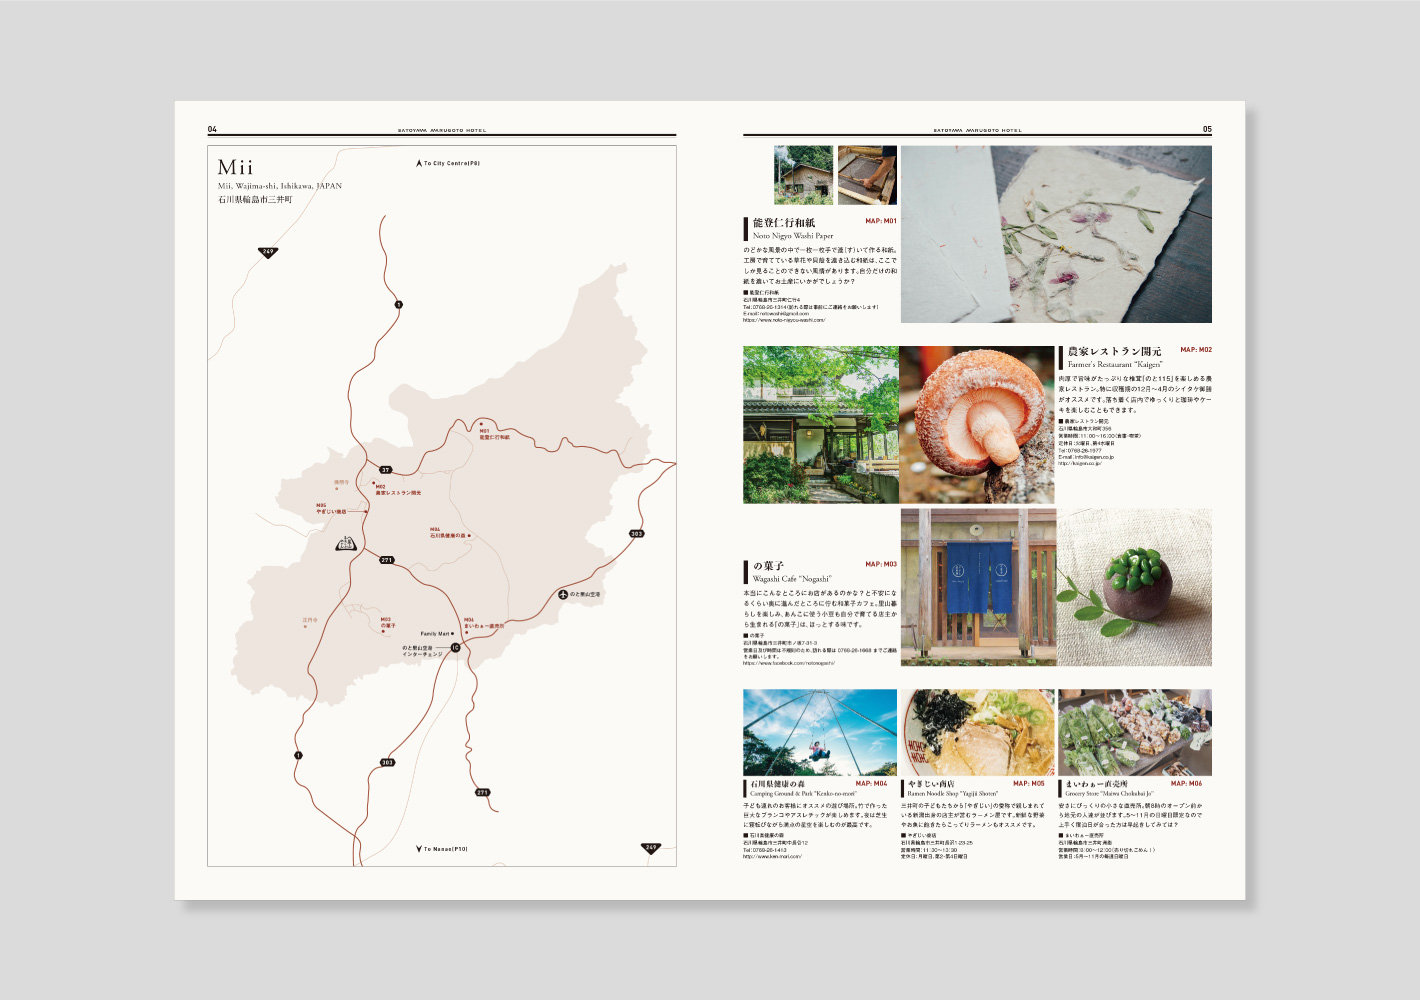Open the ken-mori.com website link
The image size is (1420, 1000).
772,857
